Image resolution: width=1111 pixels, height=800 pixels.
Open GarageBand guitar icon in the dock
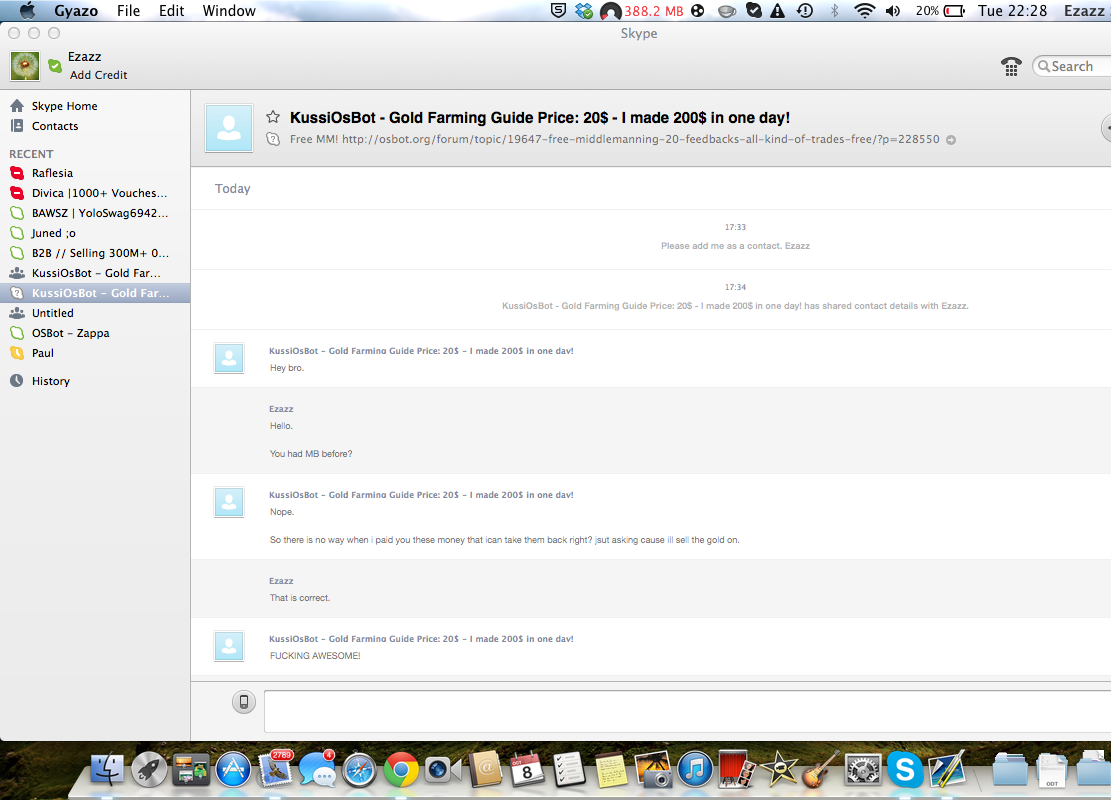coord(820,769)
